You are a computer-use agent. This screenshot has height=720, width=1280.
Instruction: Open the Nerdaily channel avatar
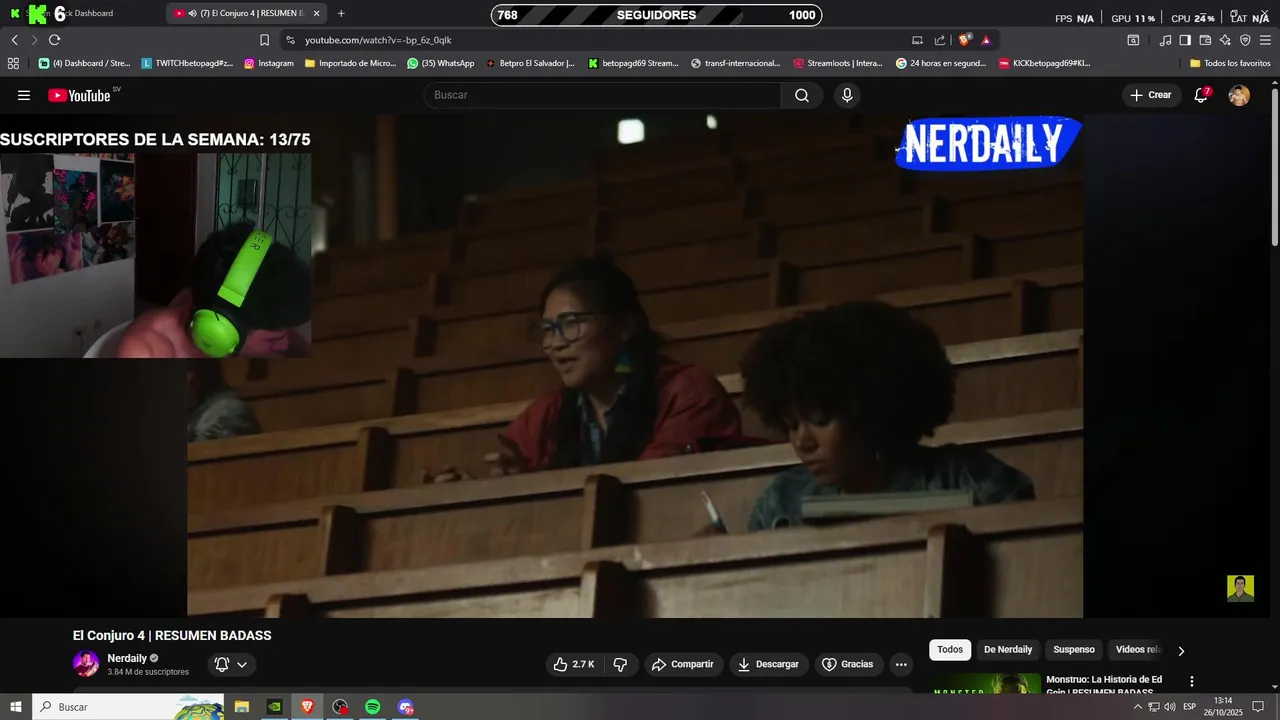click(86, 664)
